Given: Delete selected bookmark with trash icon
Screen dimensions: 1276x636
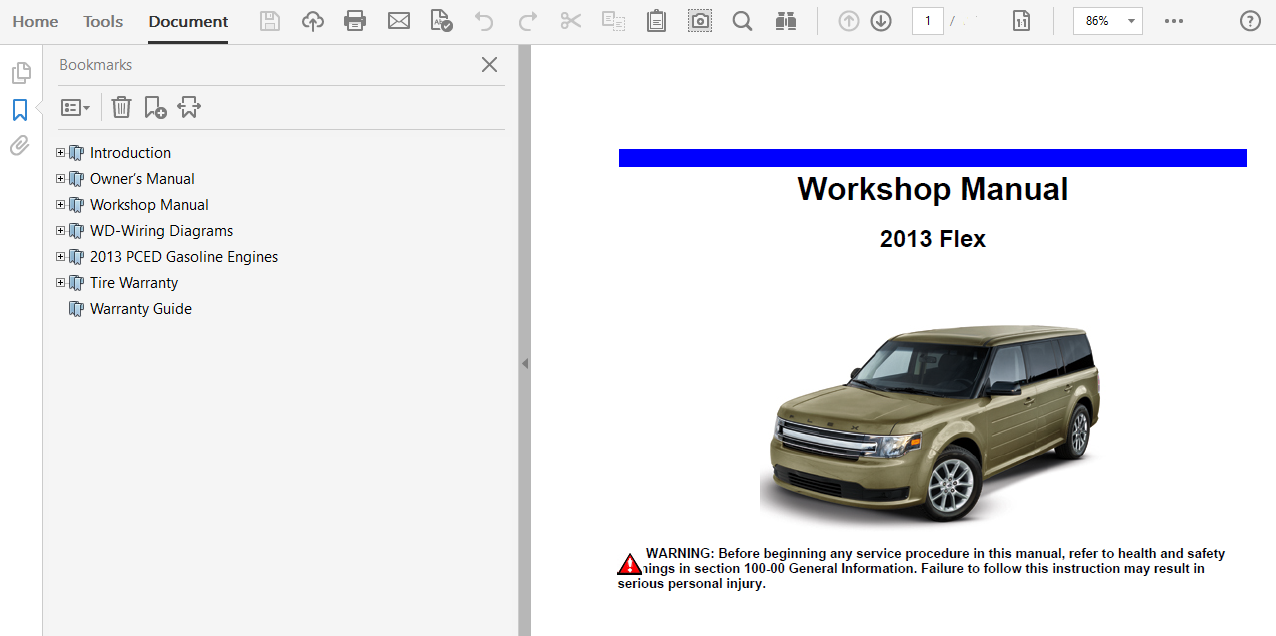Looking at the screenshot, I should (x=121, y=107).
